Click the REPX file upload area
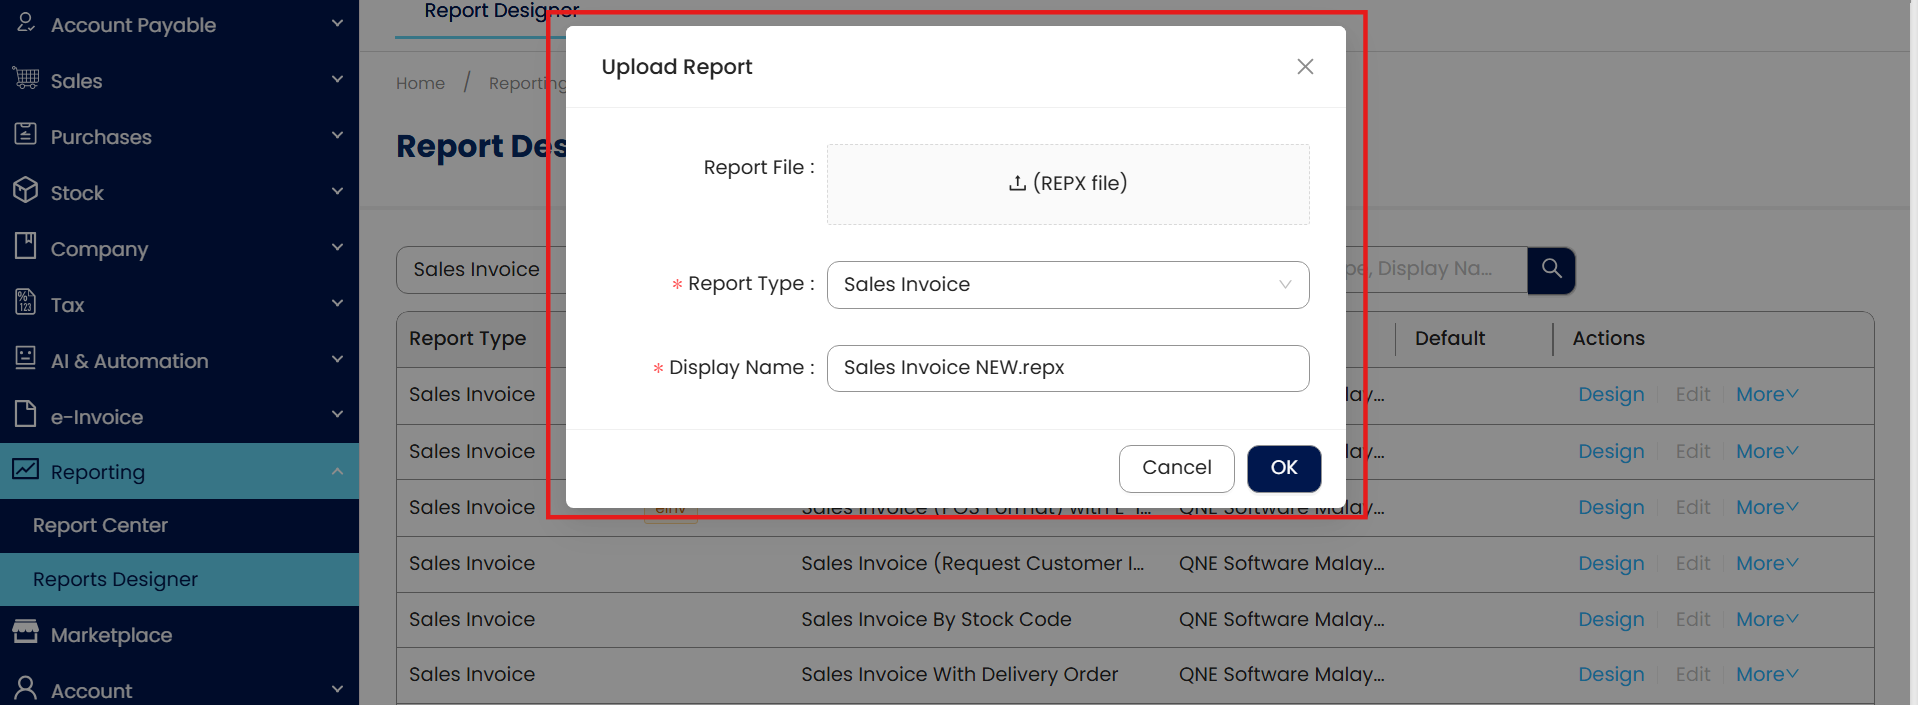 [x=1067, y=184]
